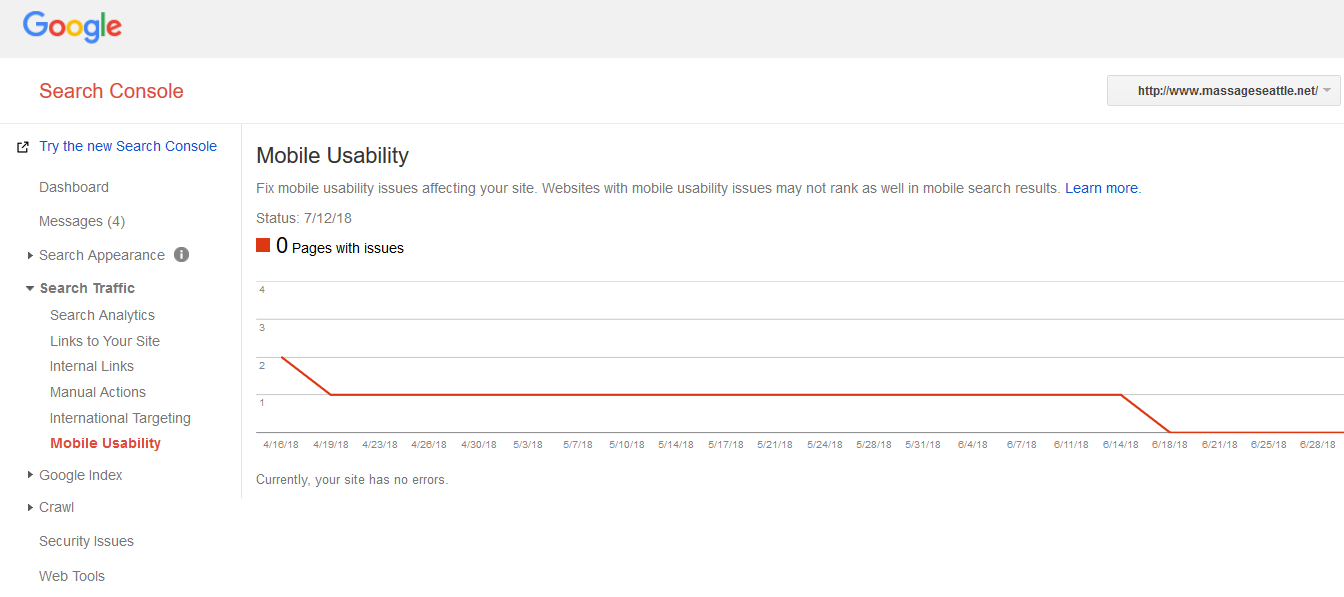The image size is (1344, 597).
Task: Click the y-axis value 2 on chart
Action: (262, 366)
